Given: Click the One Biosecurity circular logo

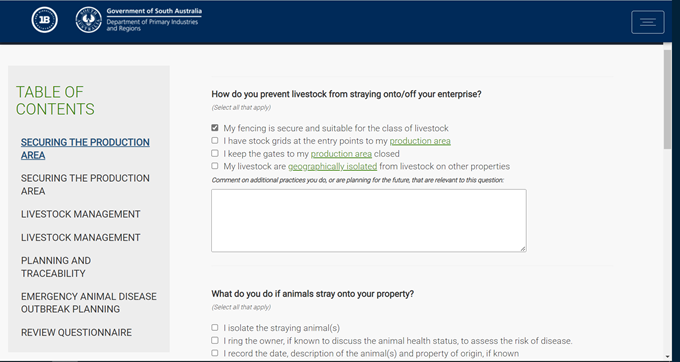Looking at the screenshot, I should click(44, 20).
